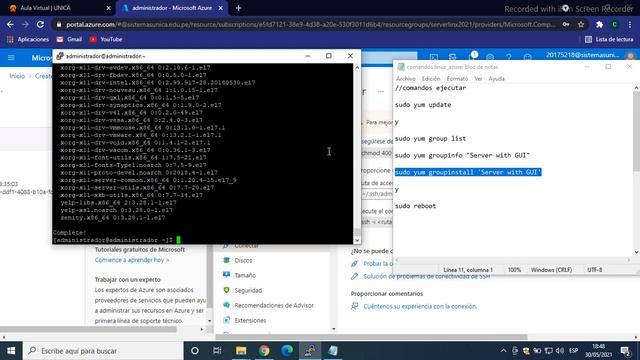Screen dimensions: 640x360
Task: Open Chrome from taskbar
Action: (264, 351)
